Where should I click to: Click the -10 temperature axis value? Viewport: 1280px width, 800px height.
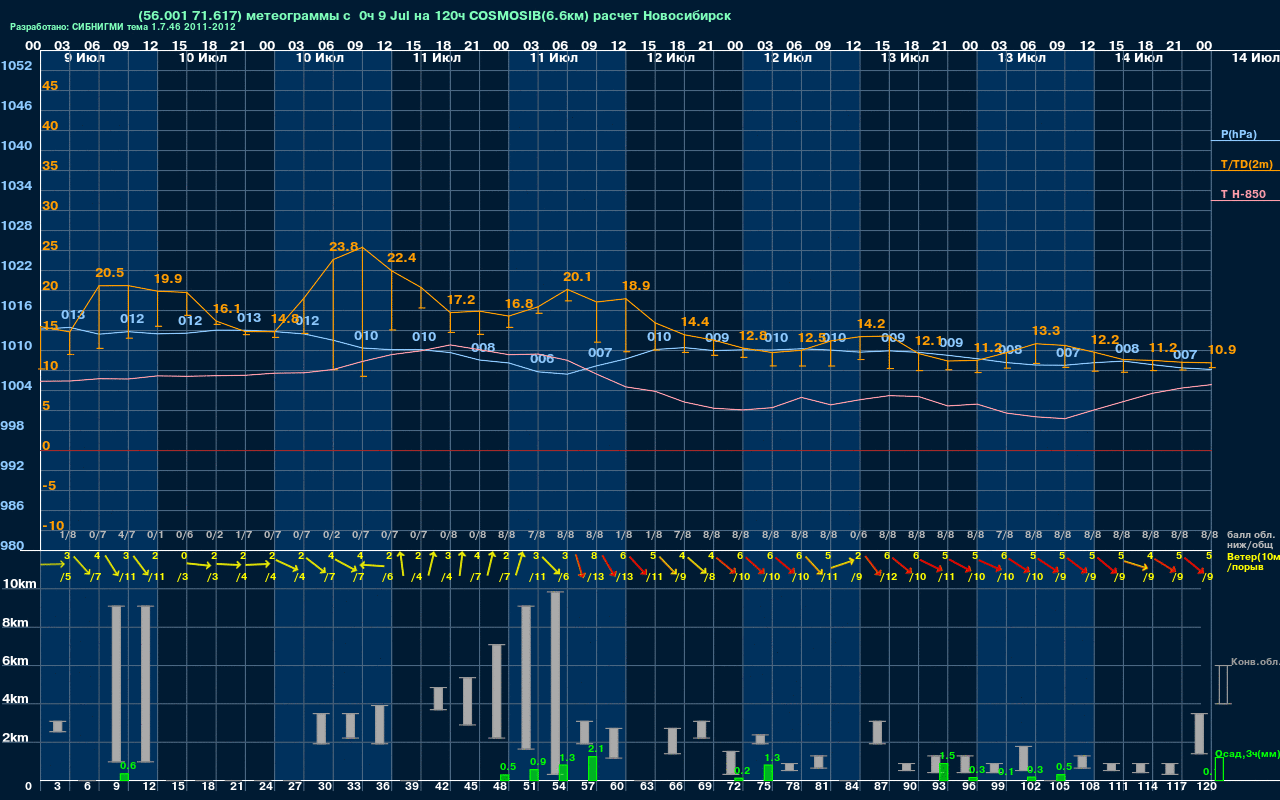(53, 525)
